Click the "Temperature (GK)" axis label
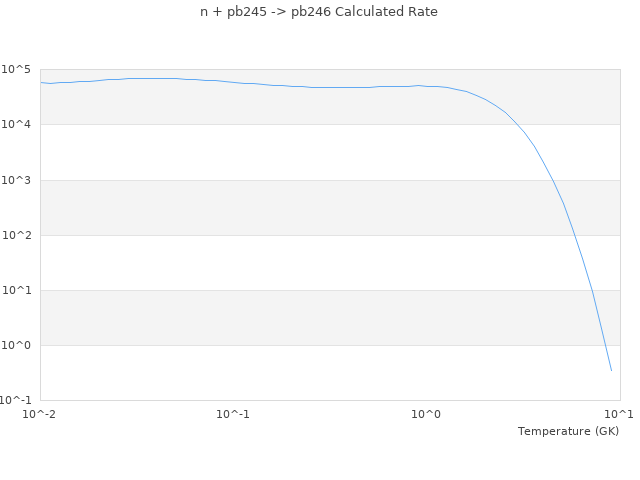Screen dimensions: 640x480 568,431
